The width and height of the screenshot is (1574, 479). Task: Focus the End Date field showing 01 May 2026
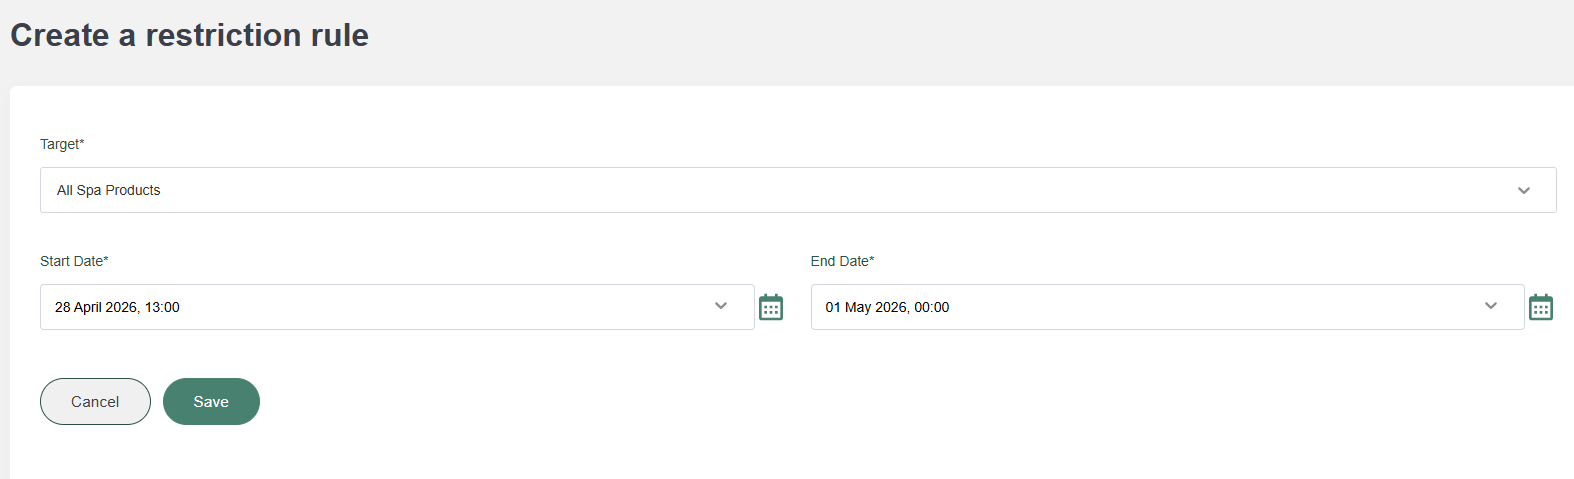coord(868,307)
